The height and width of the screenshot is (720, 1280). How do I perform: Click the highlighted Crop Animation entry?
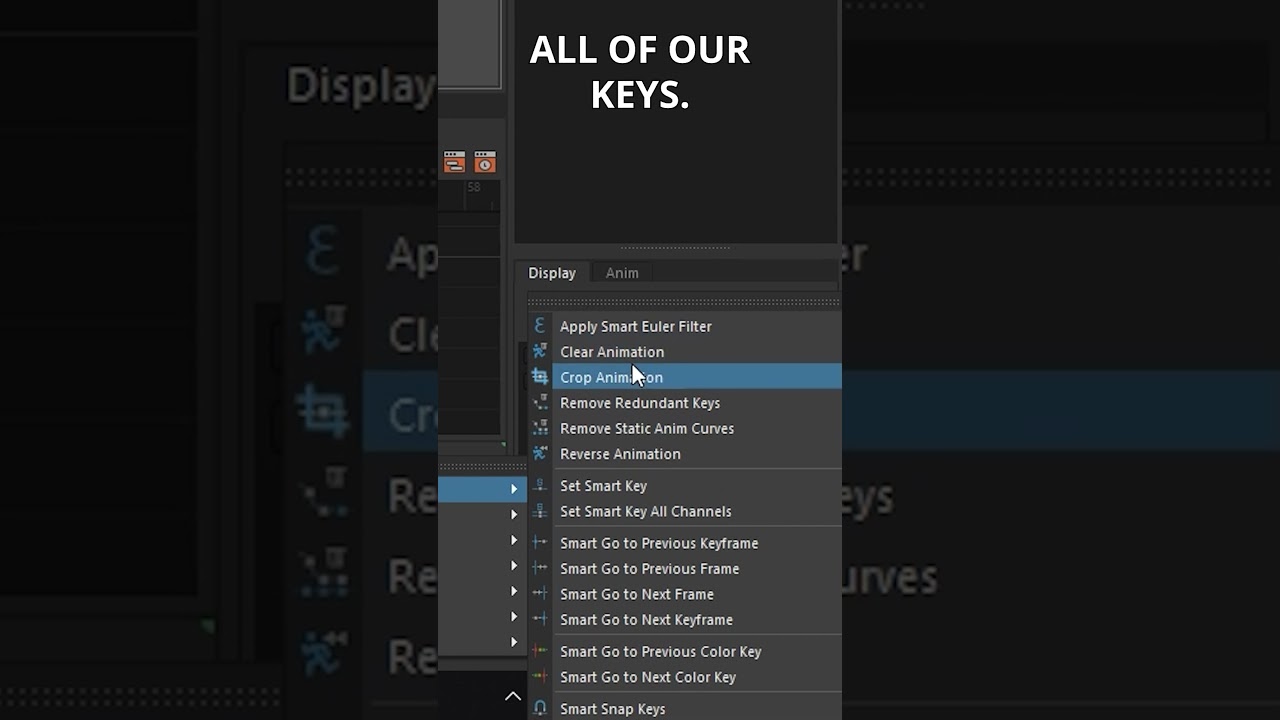tap(685, 377)
